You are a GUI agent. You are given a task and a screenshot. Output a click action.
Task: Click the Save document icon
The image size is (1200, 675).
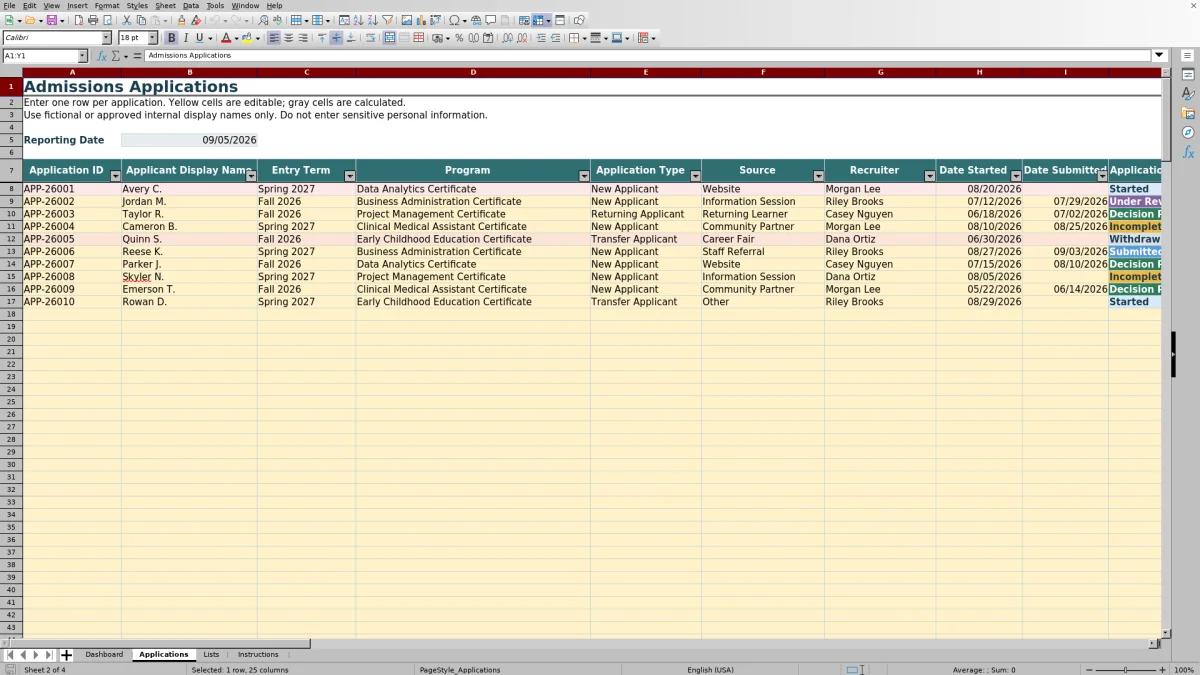coord(51,20)
